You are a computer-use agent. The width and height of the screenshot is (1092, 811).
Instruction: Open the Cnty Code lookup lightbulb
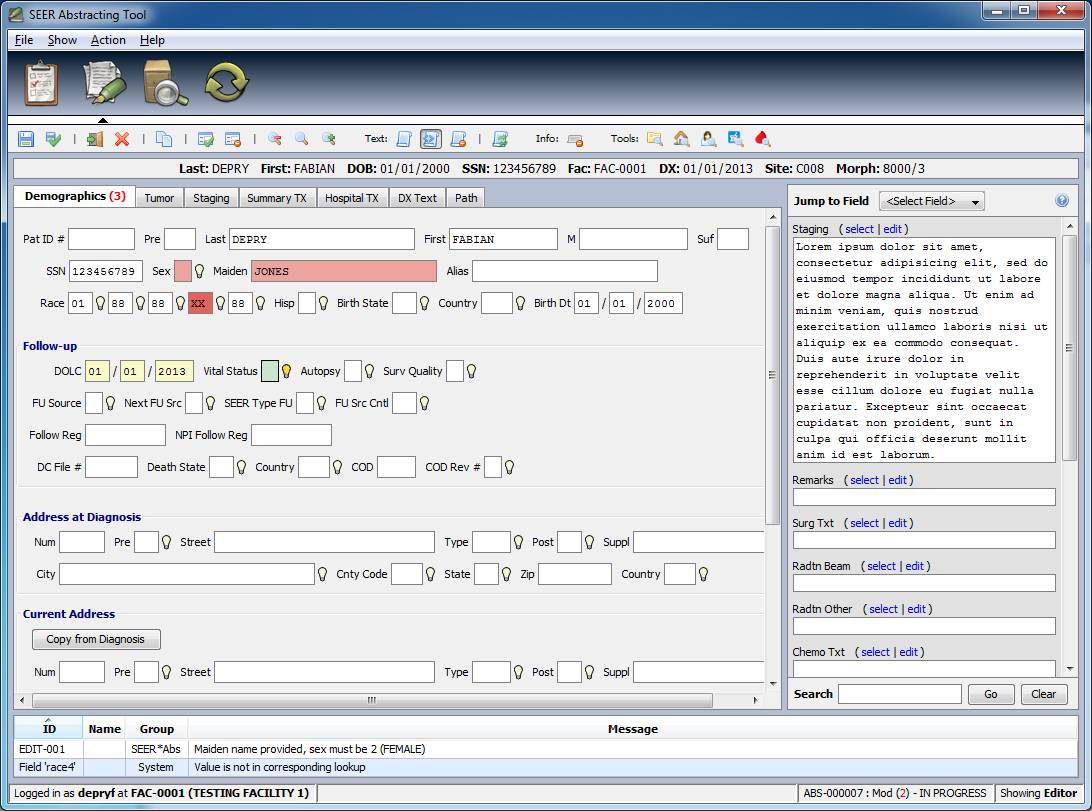(x=430, y=574)
